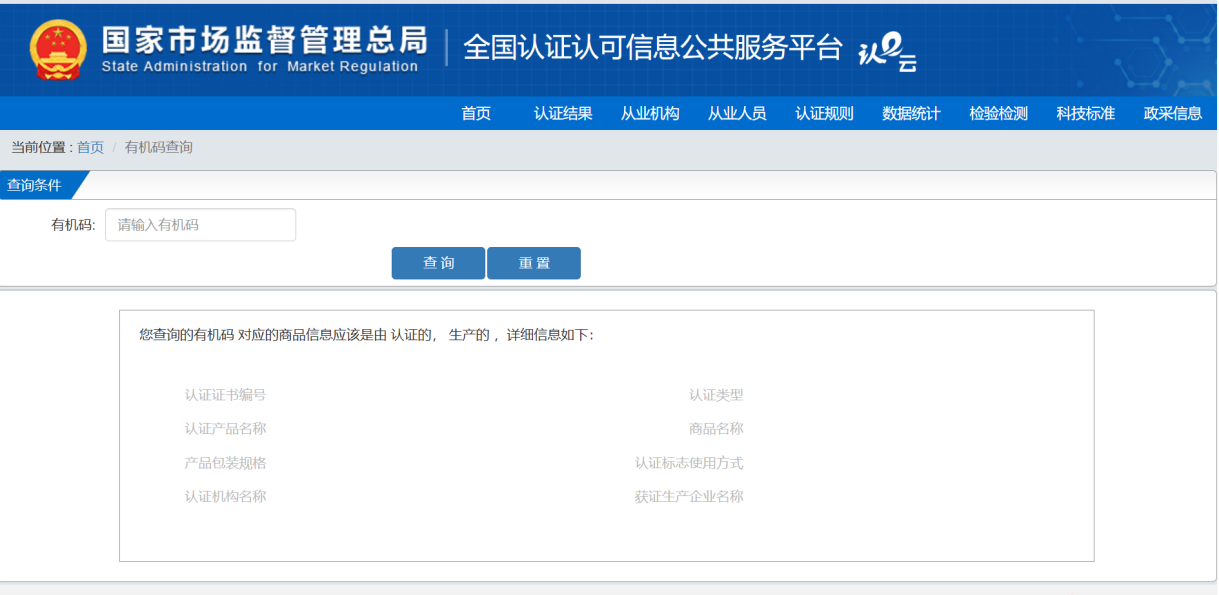Select the 从业人员 navigation item
This screenshot has height=595, width=1219.
click(737, 114)
